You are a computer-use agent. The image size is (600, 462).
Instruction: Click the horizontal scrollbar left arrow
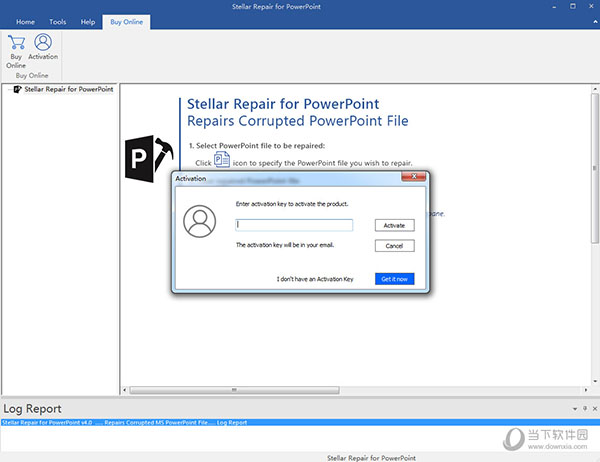coord(124,390)
